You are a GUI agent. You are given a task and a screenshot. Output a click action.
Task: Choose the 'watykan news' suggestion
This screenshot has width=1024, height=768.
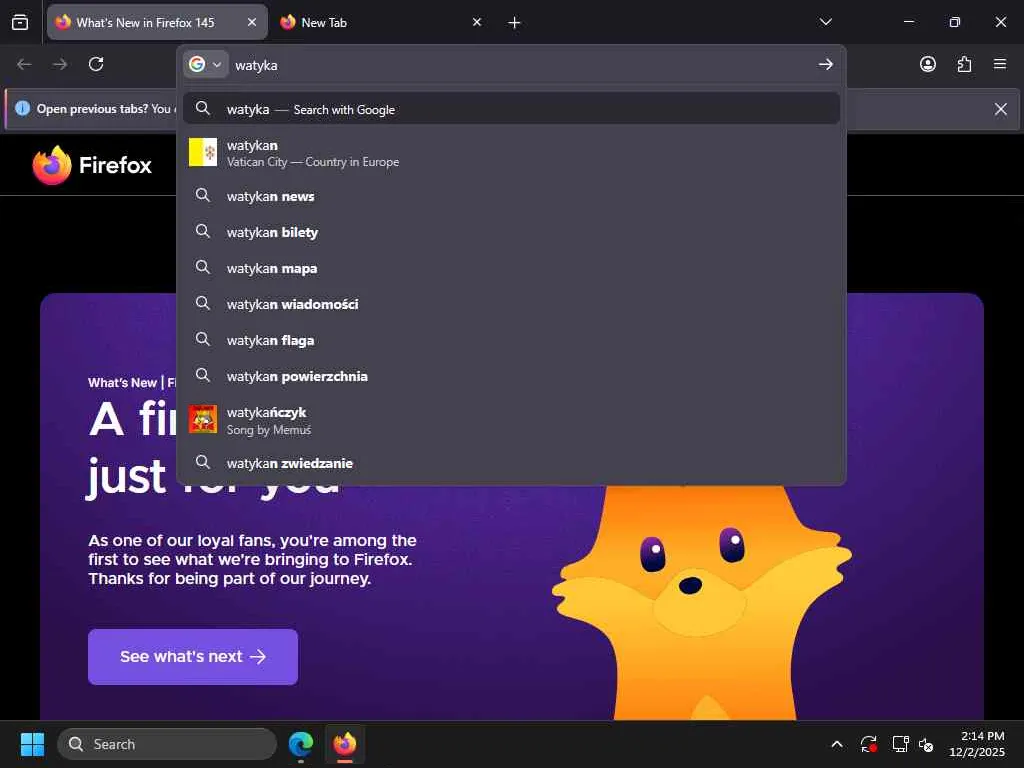[511, 196]
